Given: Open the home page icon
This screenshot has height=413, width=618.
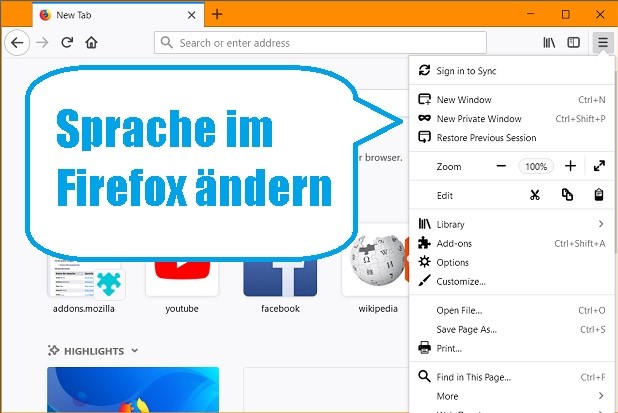Looking at the screenshot, I should pos(91,43).
